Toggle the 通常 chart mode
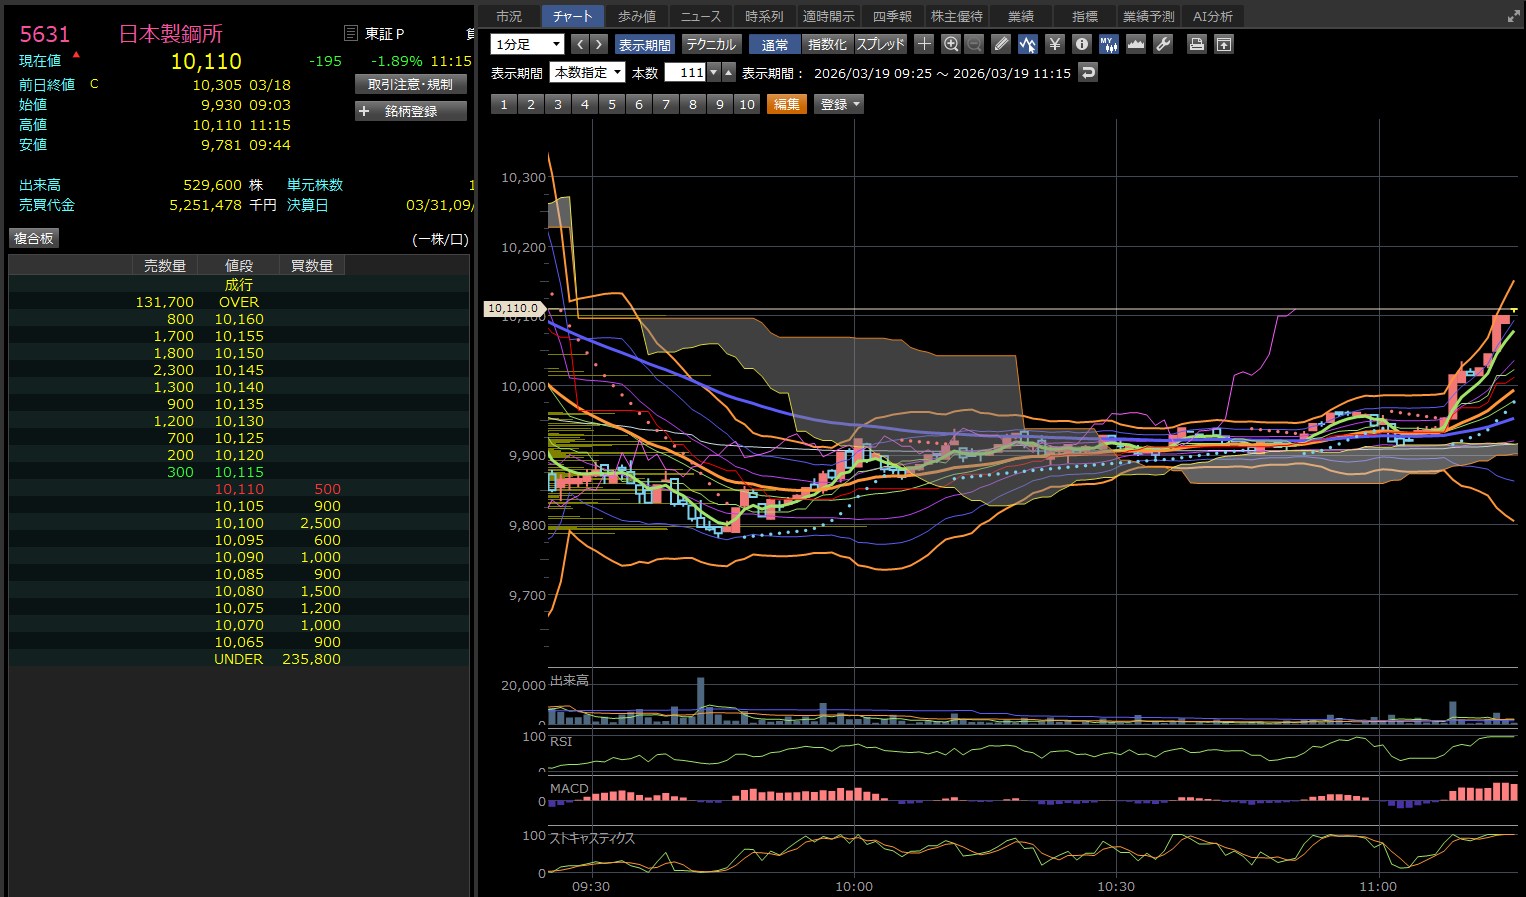 [x=774, y=44]
